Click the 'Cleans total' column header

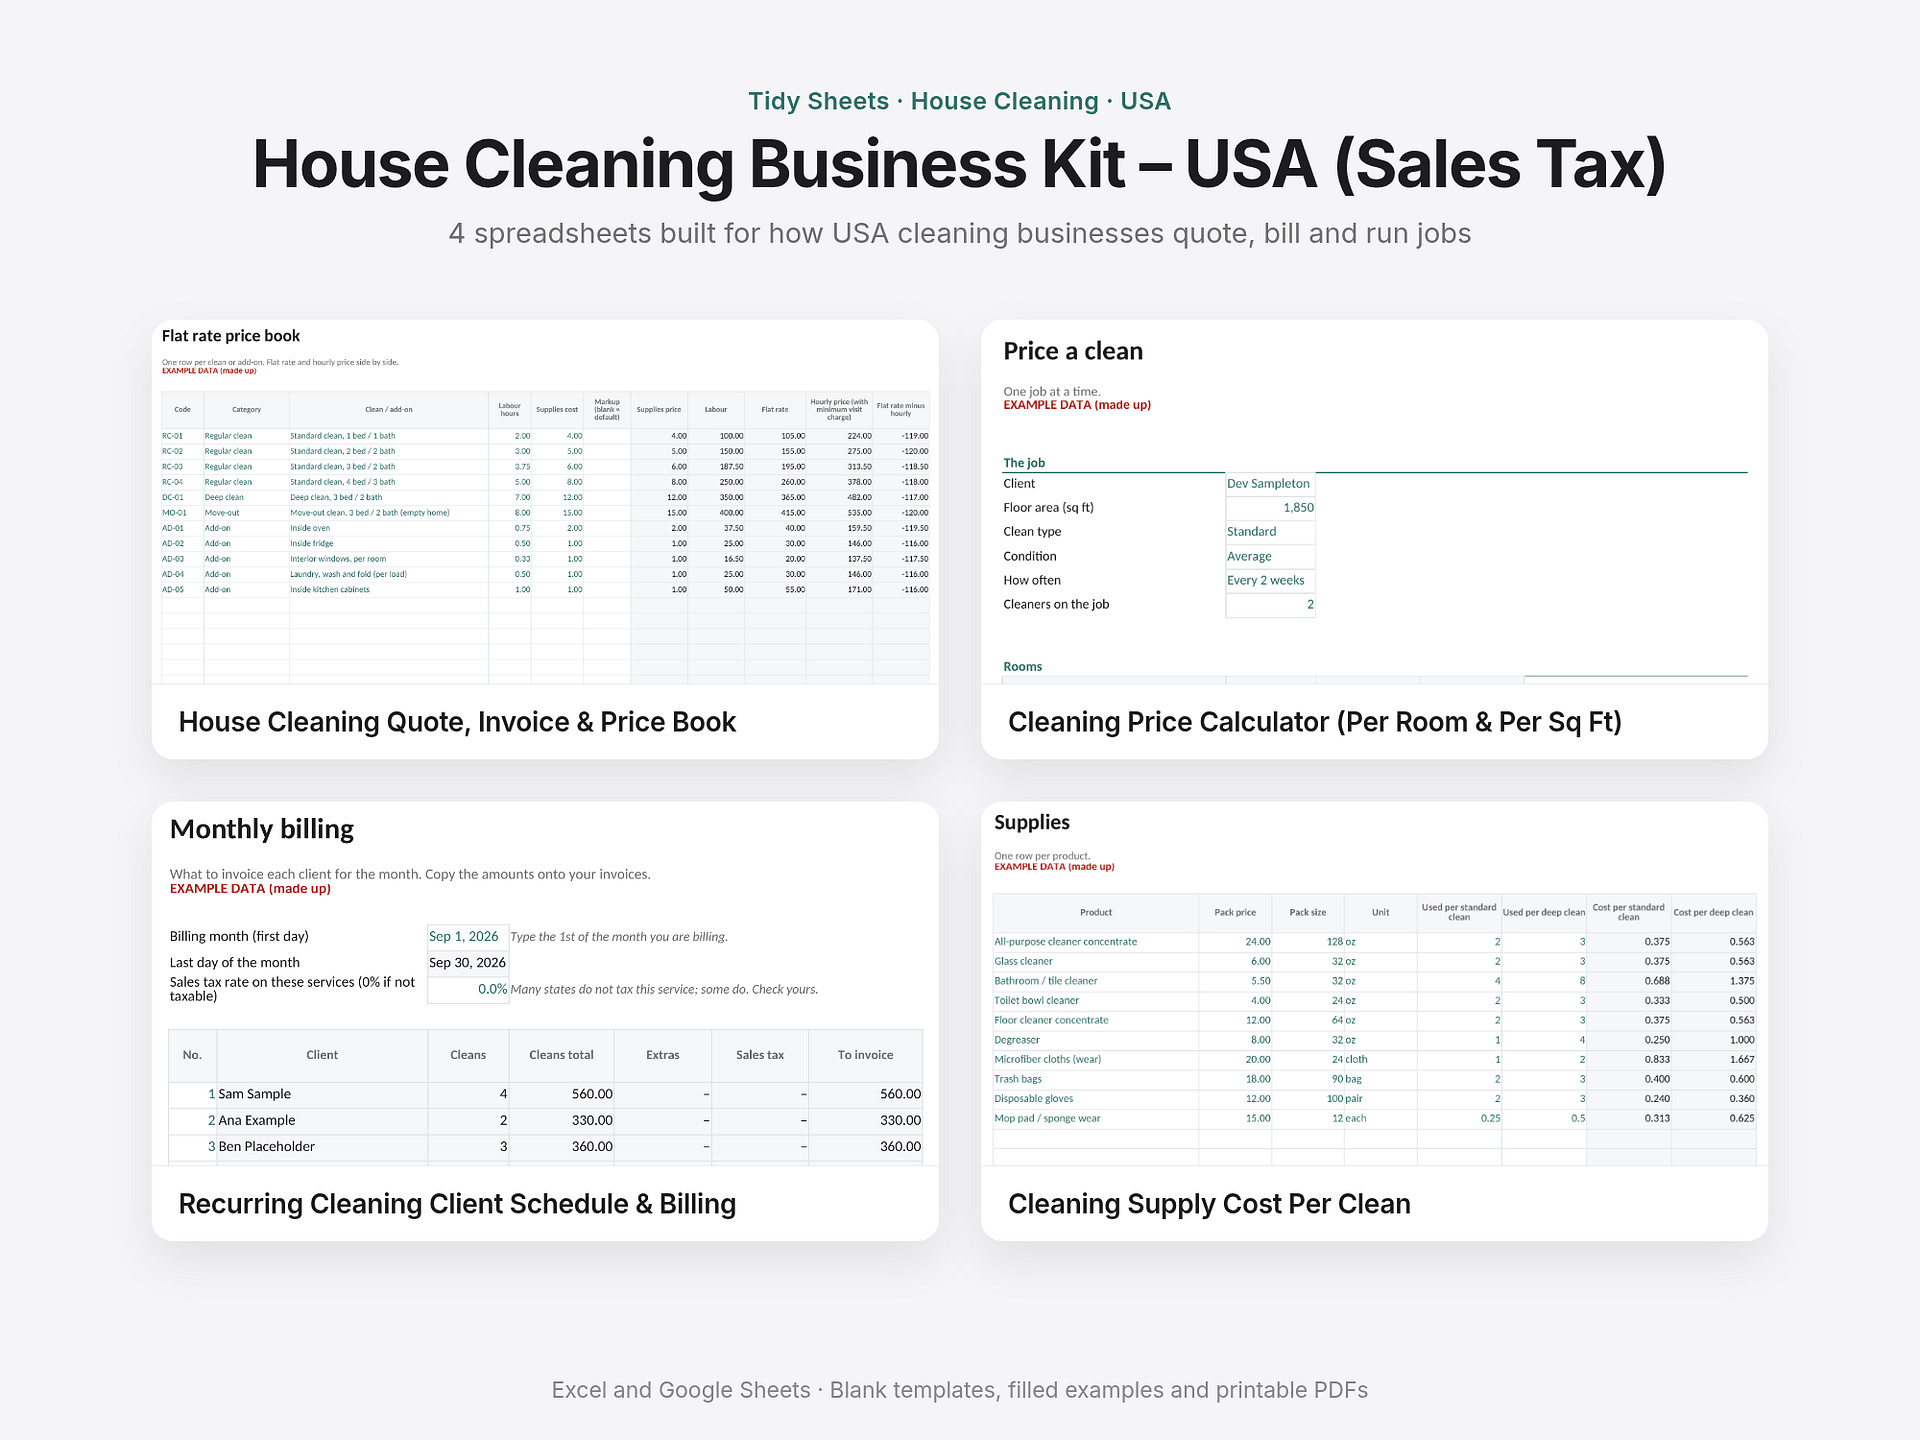(561, 1056)
